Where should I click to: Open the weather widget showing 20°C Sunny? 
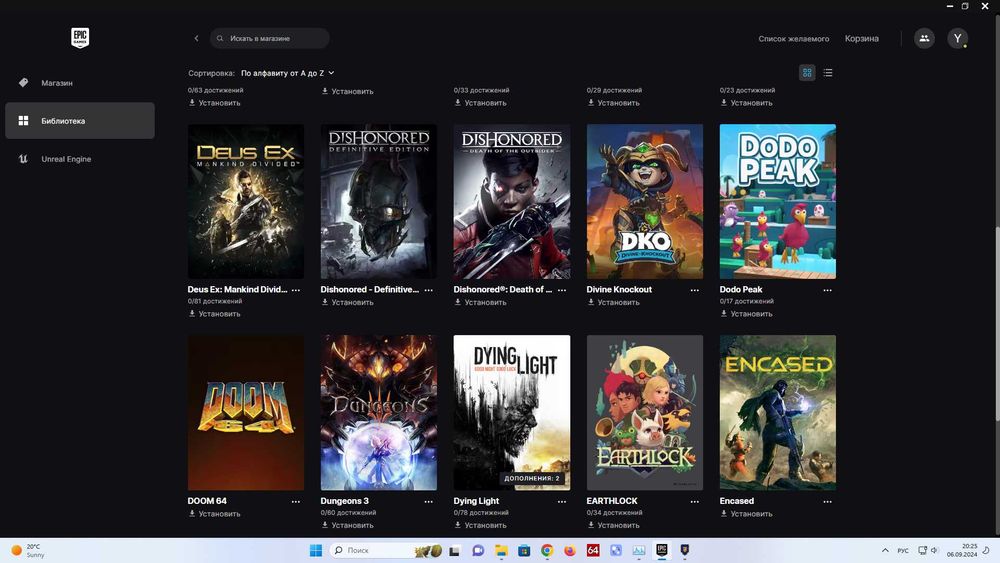point(28,550)
